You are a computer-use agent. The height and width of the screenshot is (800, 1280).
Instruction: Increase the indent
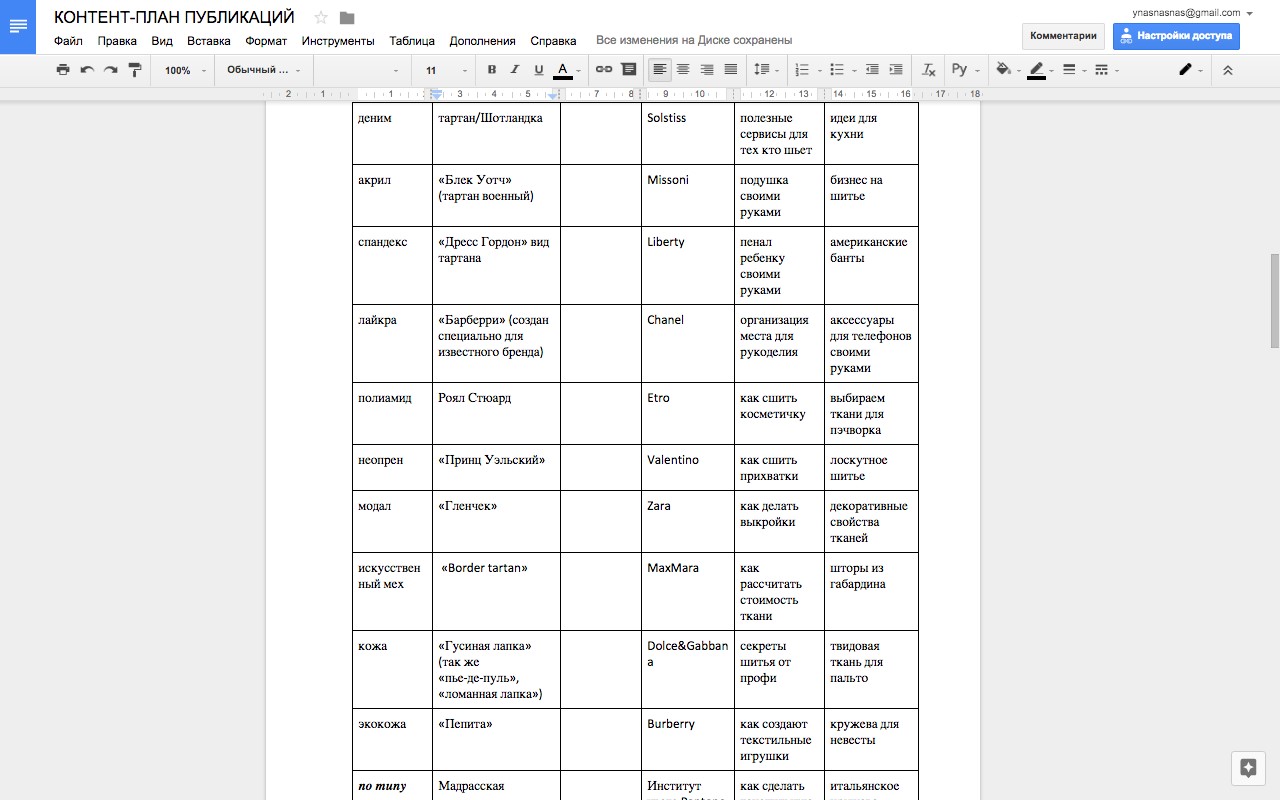tap(896, 70)
